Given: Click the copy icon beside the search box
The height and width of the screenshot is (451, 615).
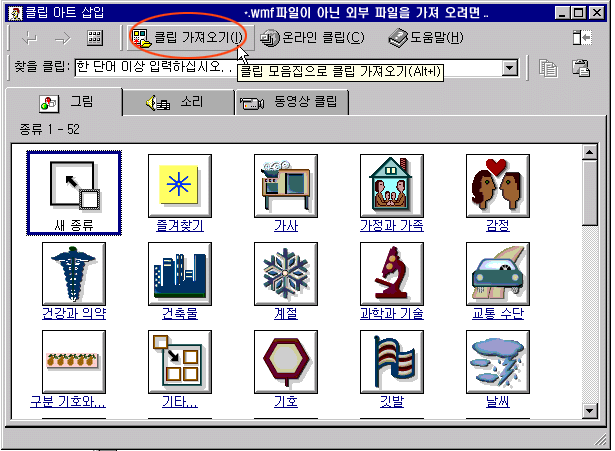Looking at the screenshot, I should [x=547, y=69].
